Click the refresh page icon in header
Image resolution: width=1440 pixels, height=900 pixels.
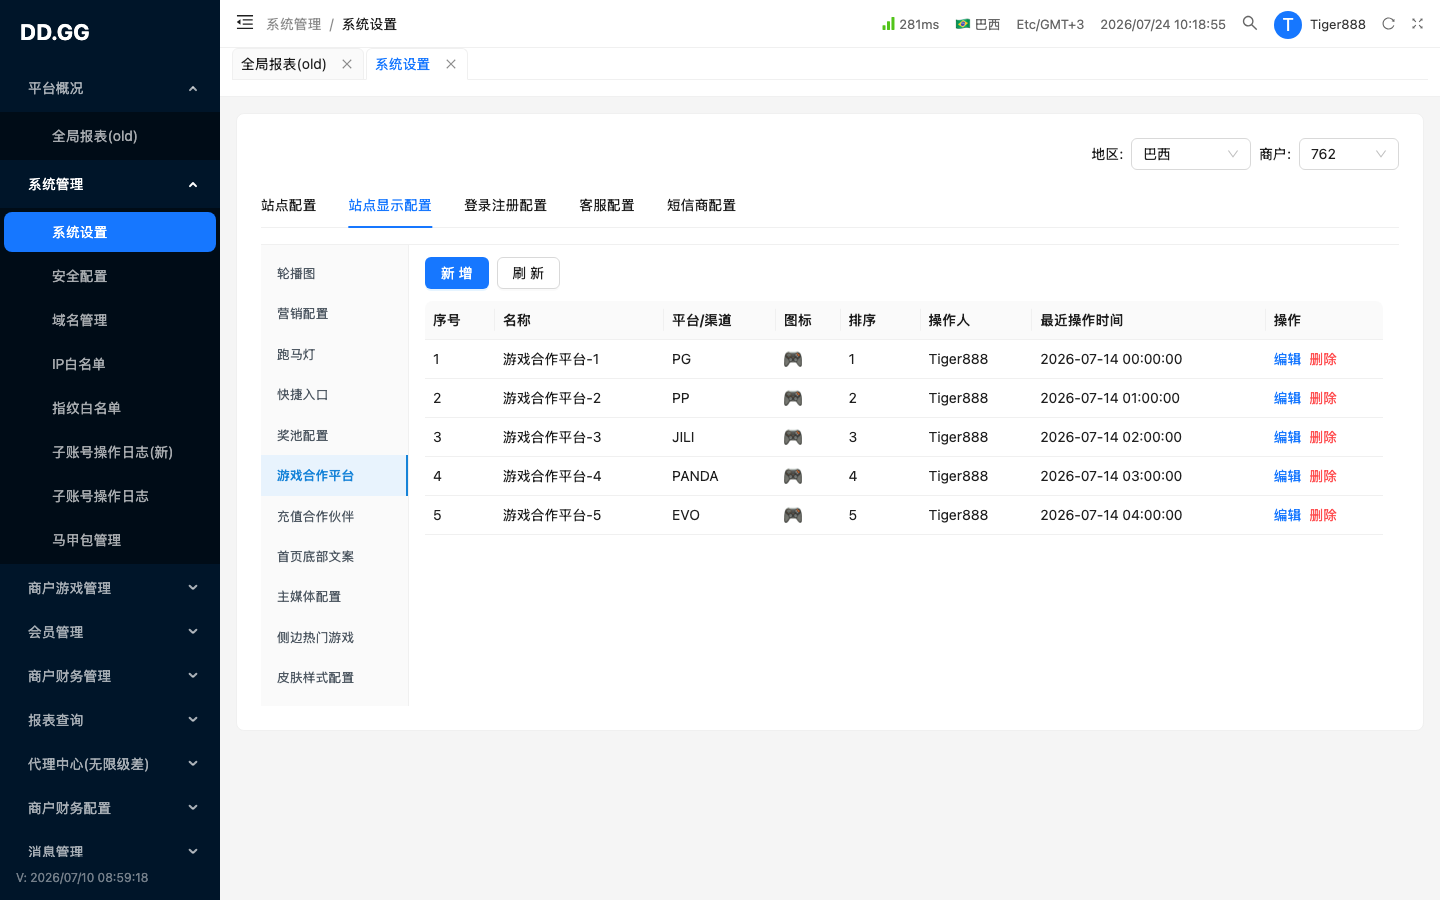tap(1388, 24)
